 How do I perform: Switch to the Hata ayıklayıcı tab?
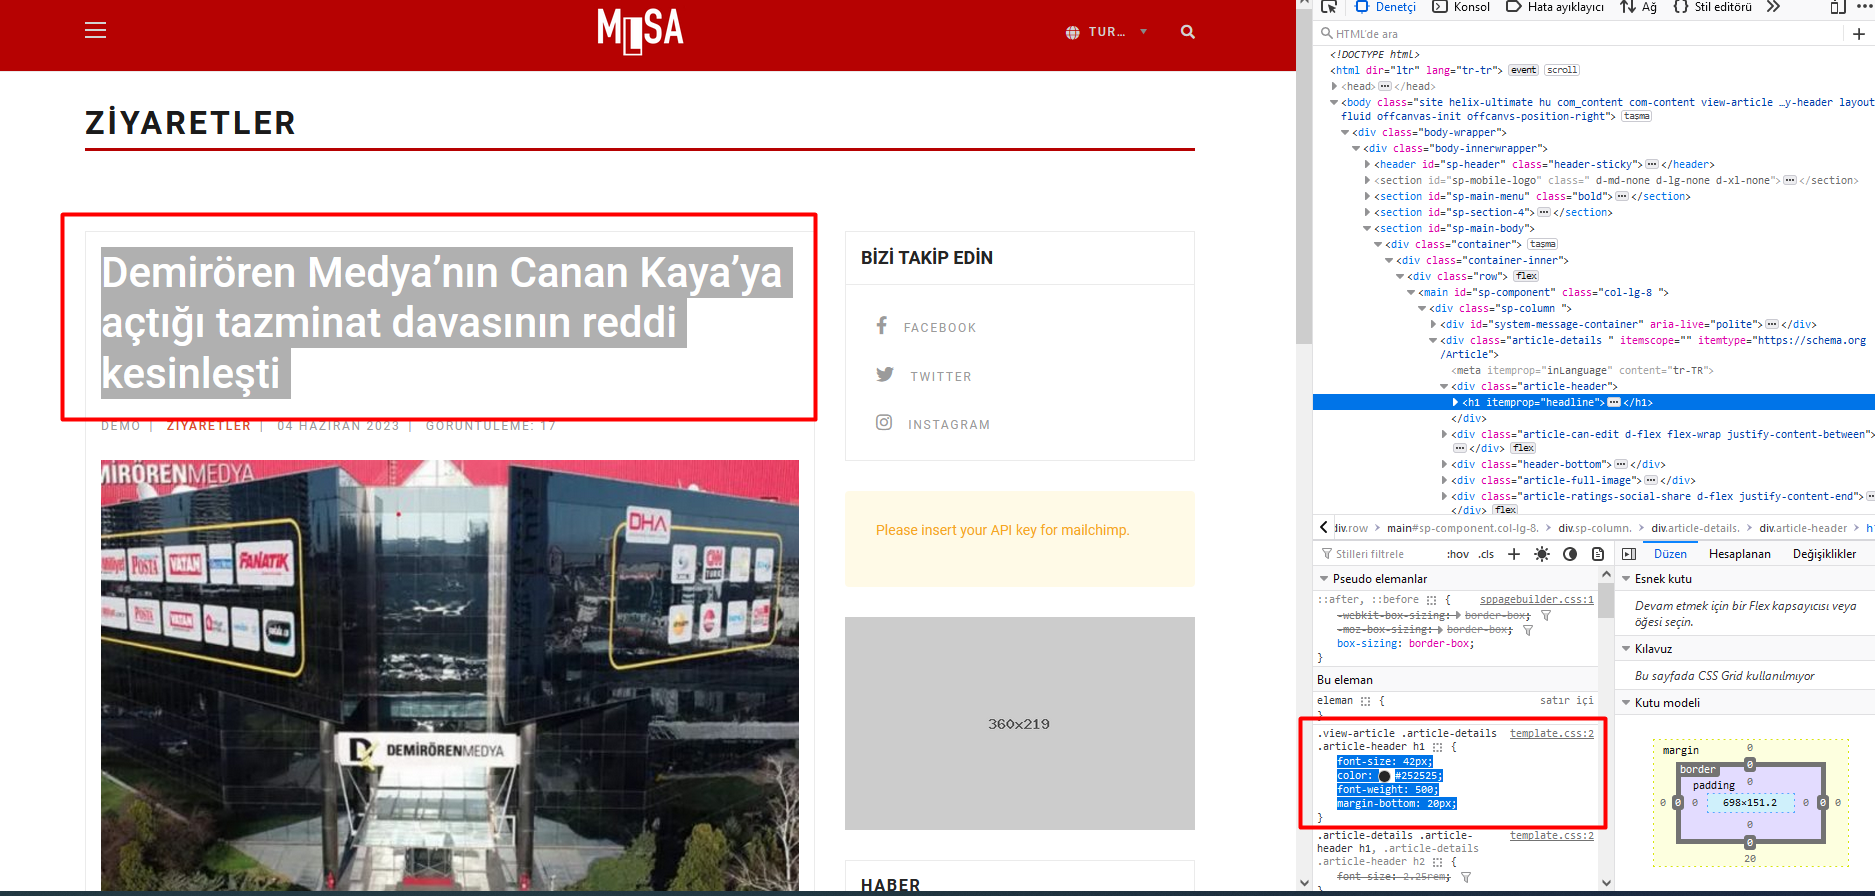coord(1555,7)
